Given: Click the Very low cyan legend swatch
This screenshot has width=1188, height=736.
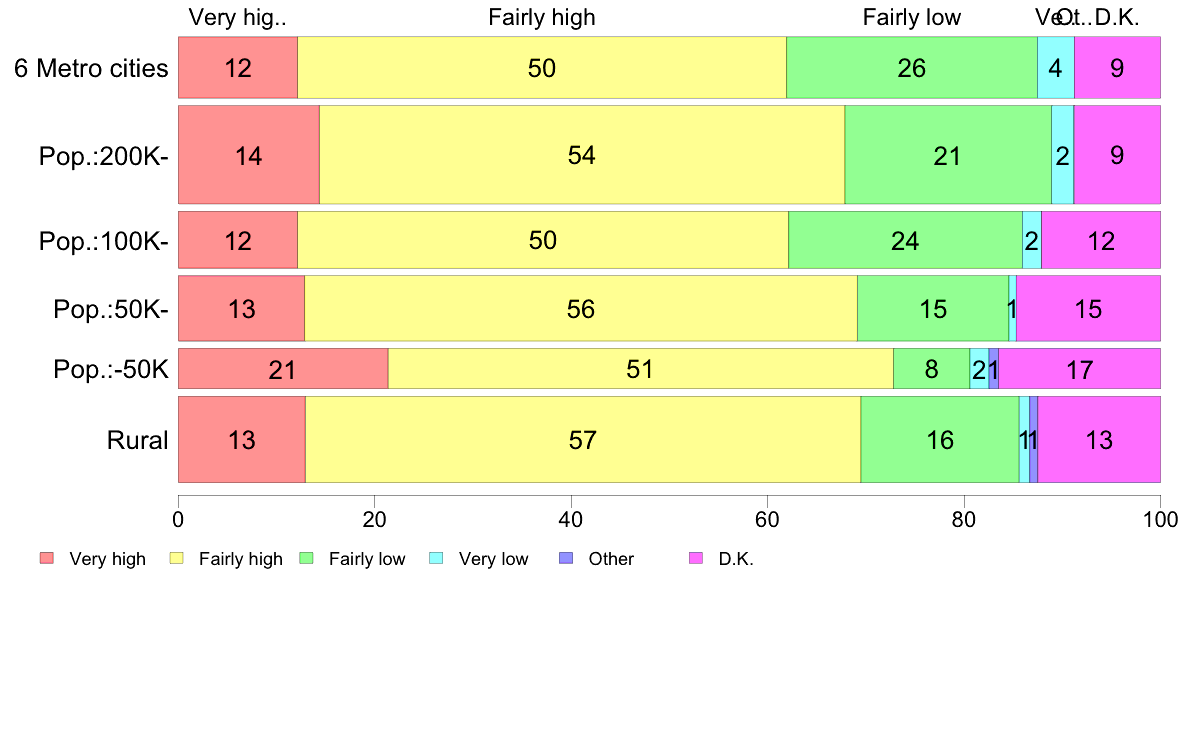Looking at the screenshot, I should coord(436,559).
